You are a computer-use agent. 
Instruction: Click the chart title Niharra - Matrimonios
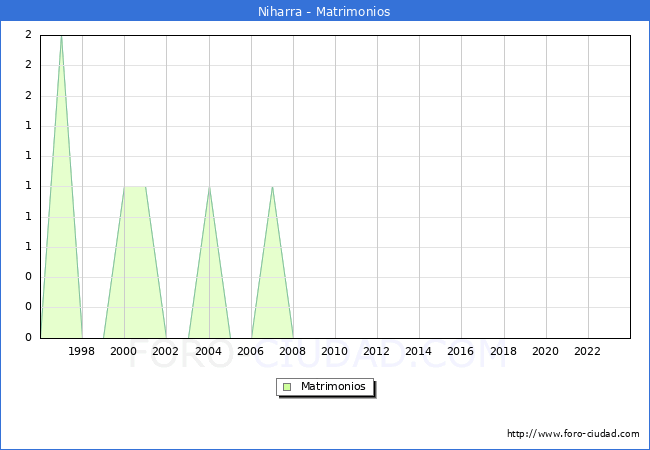coord(324,12)
